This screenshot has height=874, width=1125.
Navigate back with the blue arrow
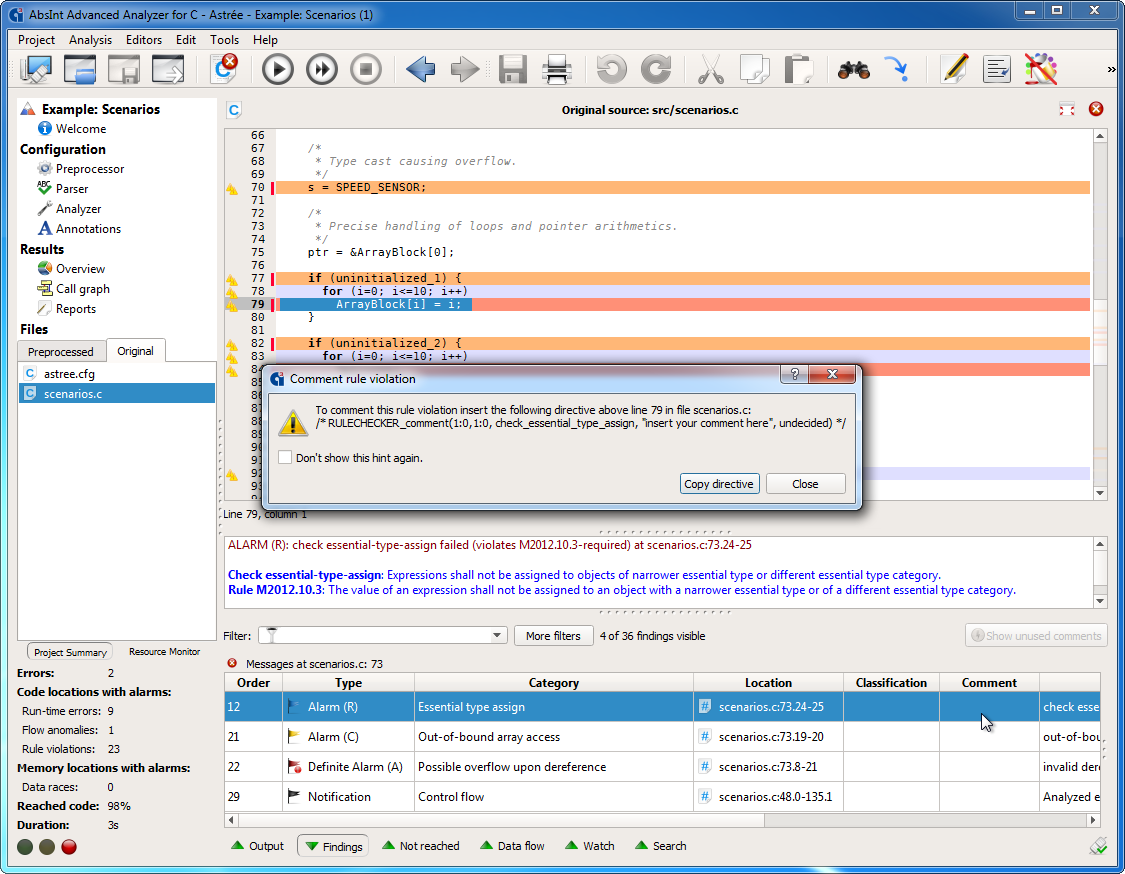tap(420, 70)
